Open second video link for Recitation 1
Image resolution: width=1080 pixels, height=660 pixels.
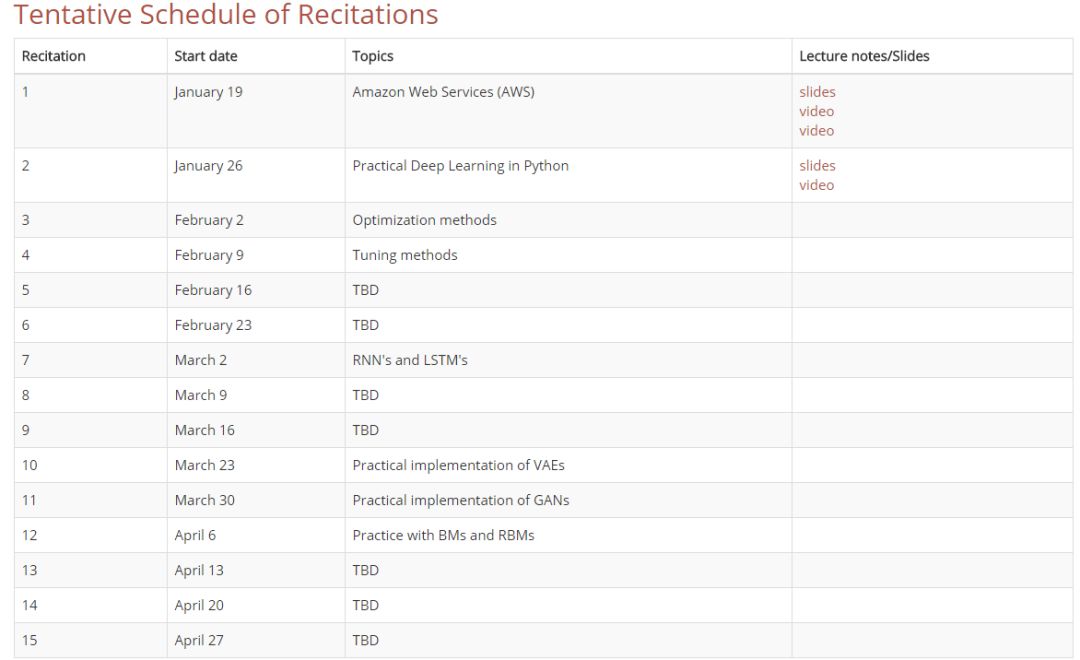click(816, 130)
